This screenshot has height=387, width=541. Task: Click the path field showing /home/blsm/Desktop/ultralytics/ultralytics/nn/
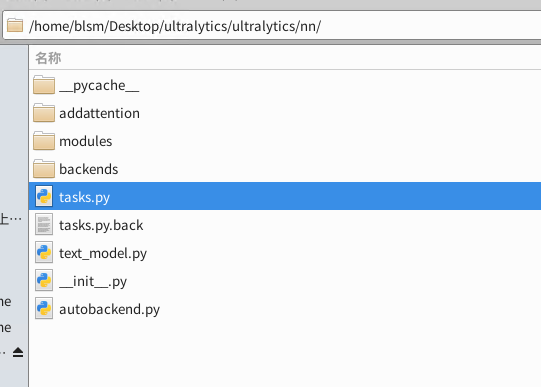point(272,25)
